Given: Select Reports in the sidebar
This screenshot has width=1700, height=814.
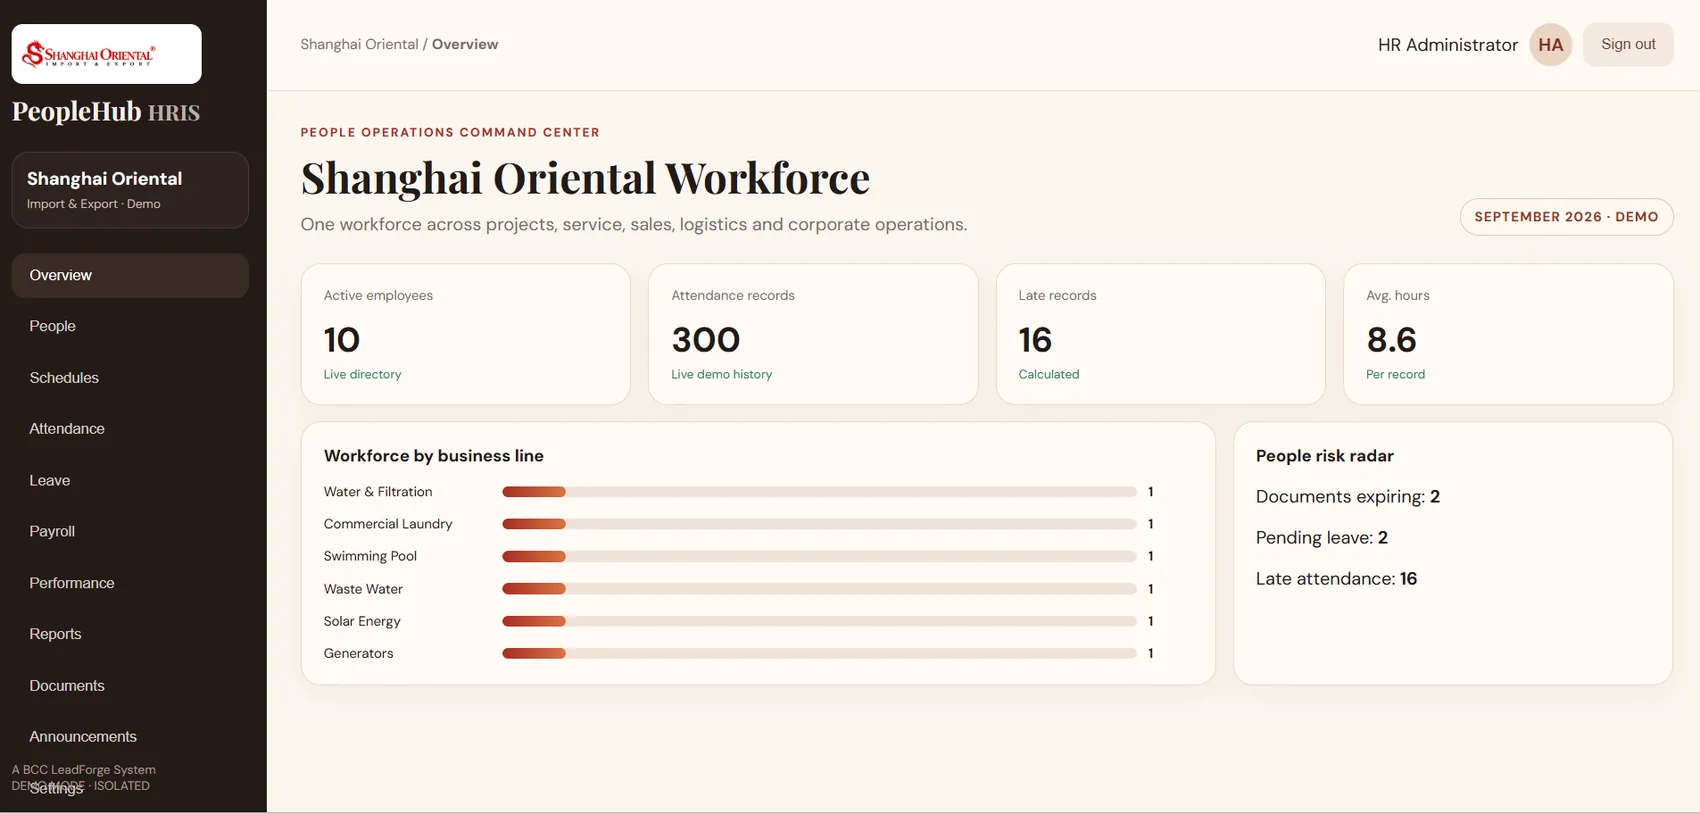Looking at the screenshot, I should [x=130, y=634].
